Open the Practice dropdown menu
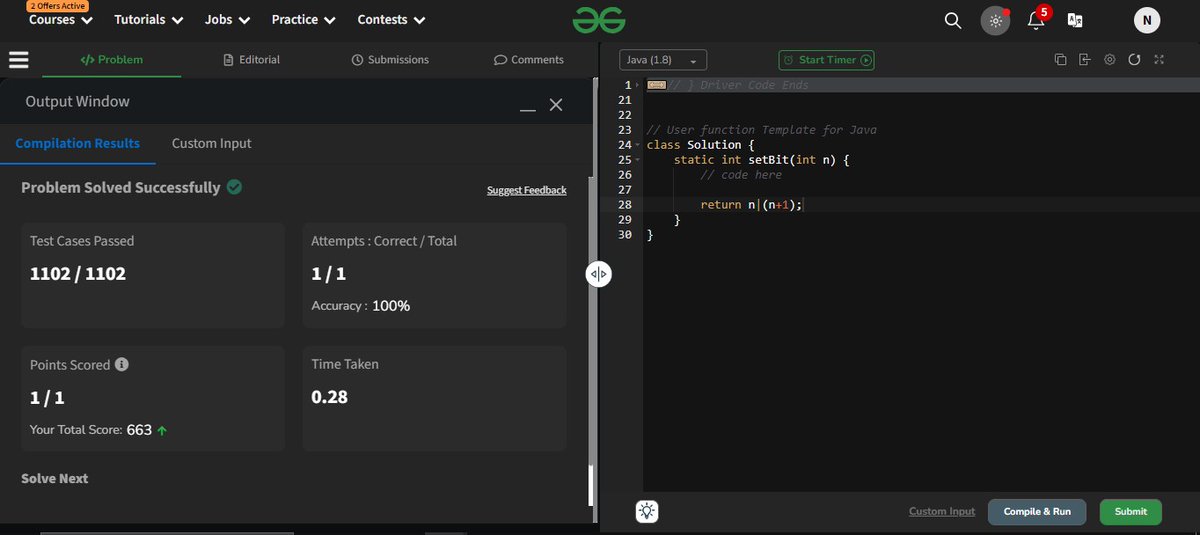The image size is (1200, 535). coord(304,20)
